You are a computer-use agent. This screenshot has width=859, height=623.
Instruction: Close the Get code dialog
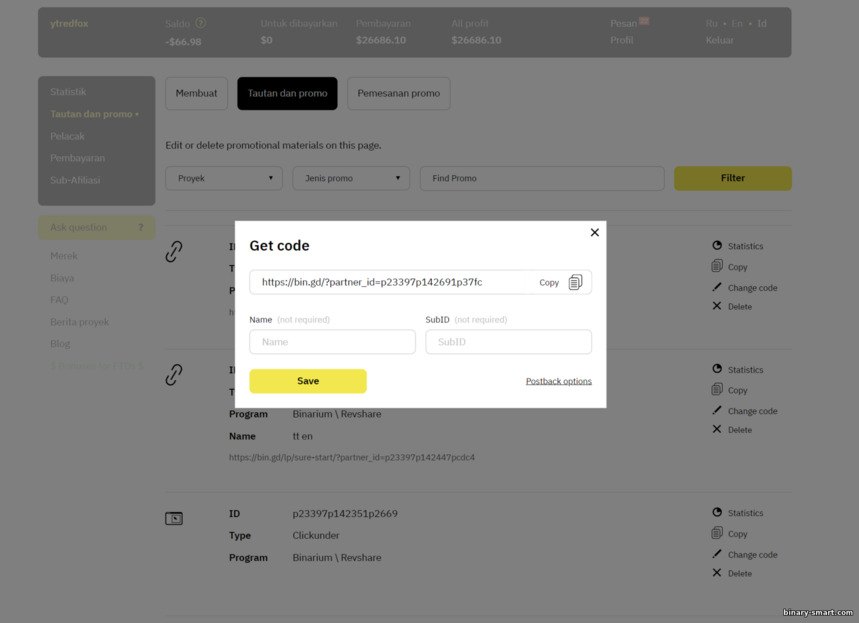tap(594, 232)
